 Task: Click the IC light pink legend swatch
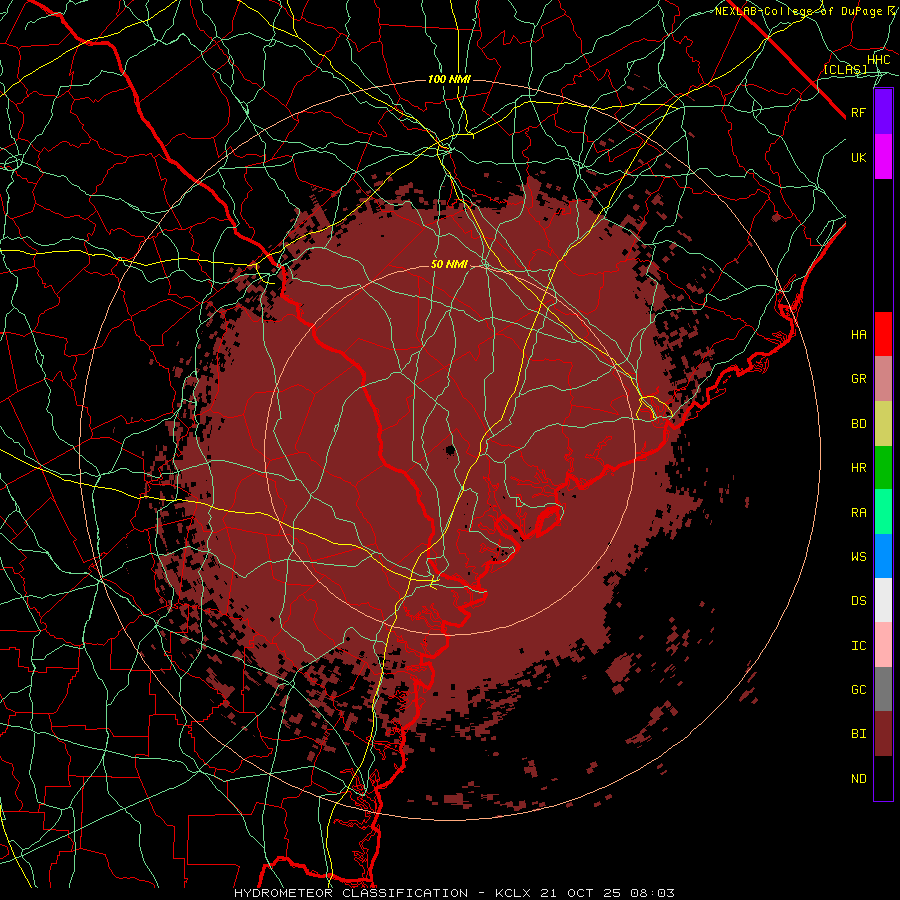tap(883, 645)
